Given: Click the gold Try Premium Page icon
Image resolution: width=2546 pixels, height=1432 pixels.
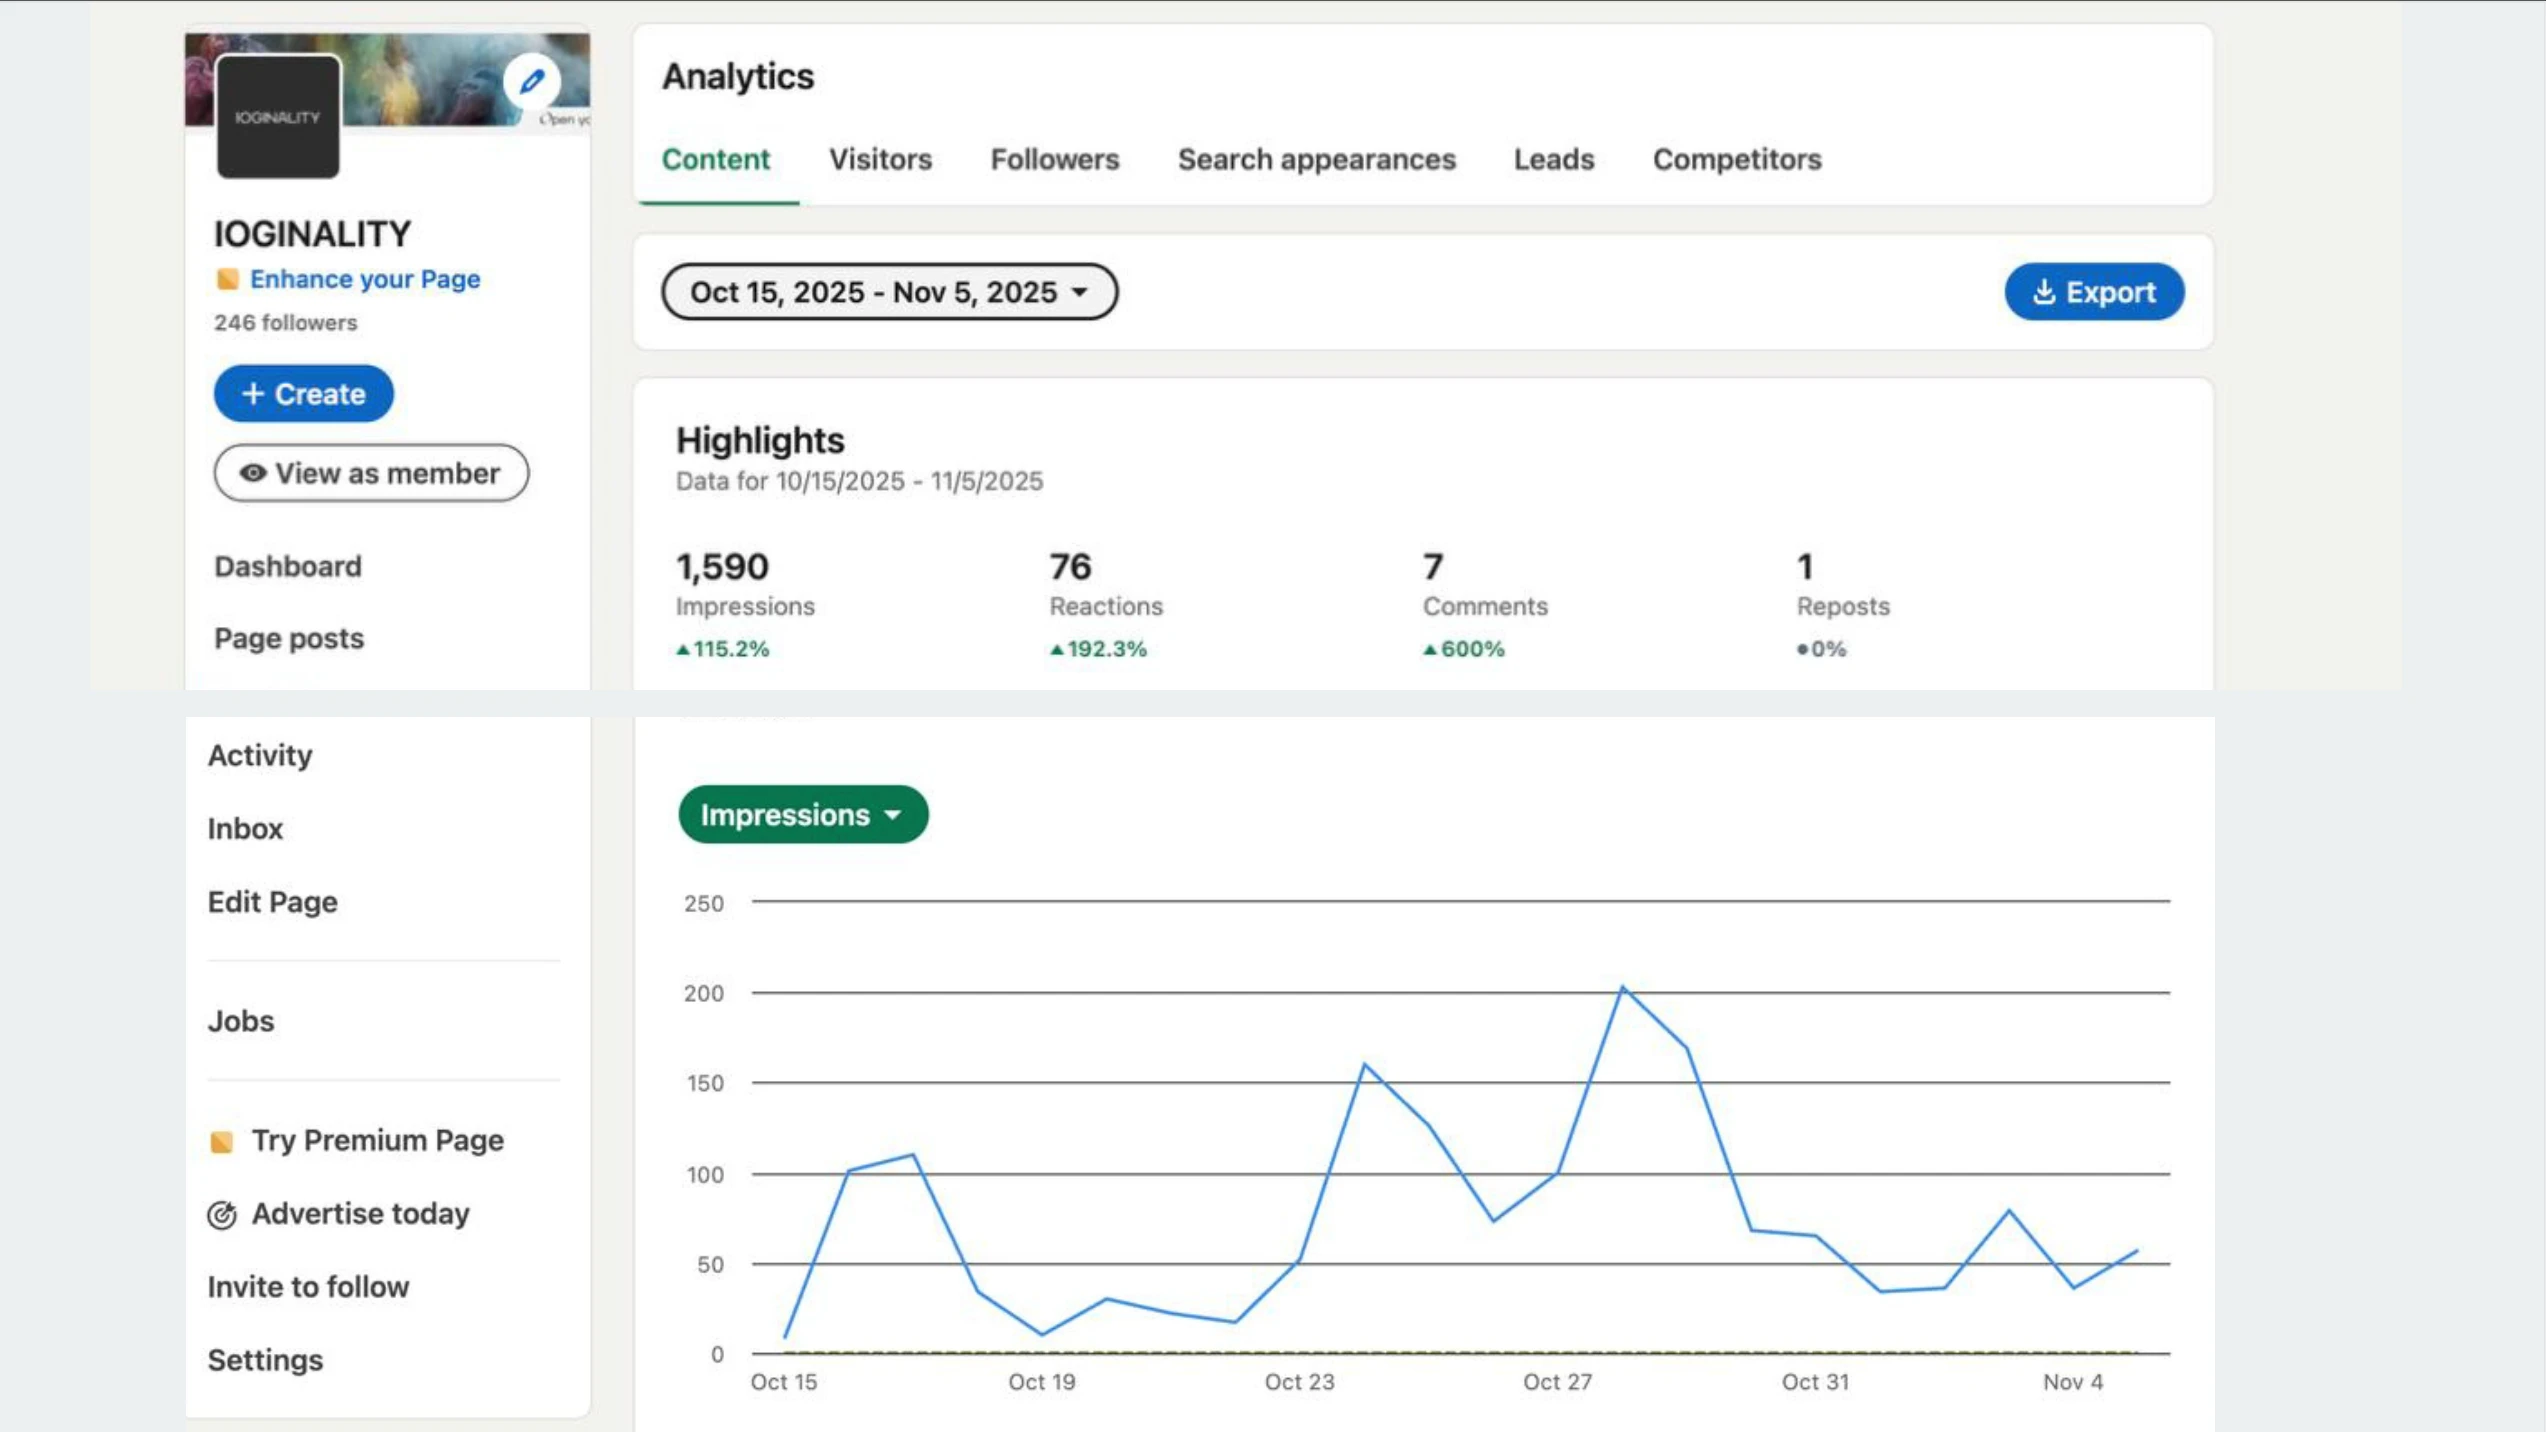Looking at the screenshot, I should pyautogui.click(x=222, y=1141).
